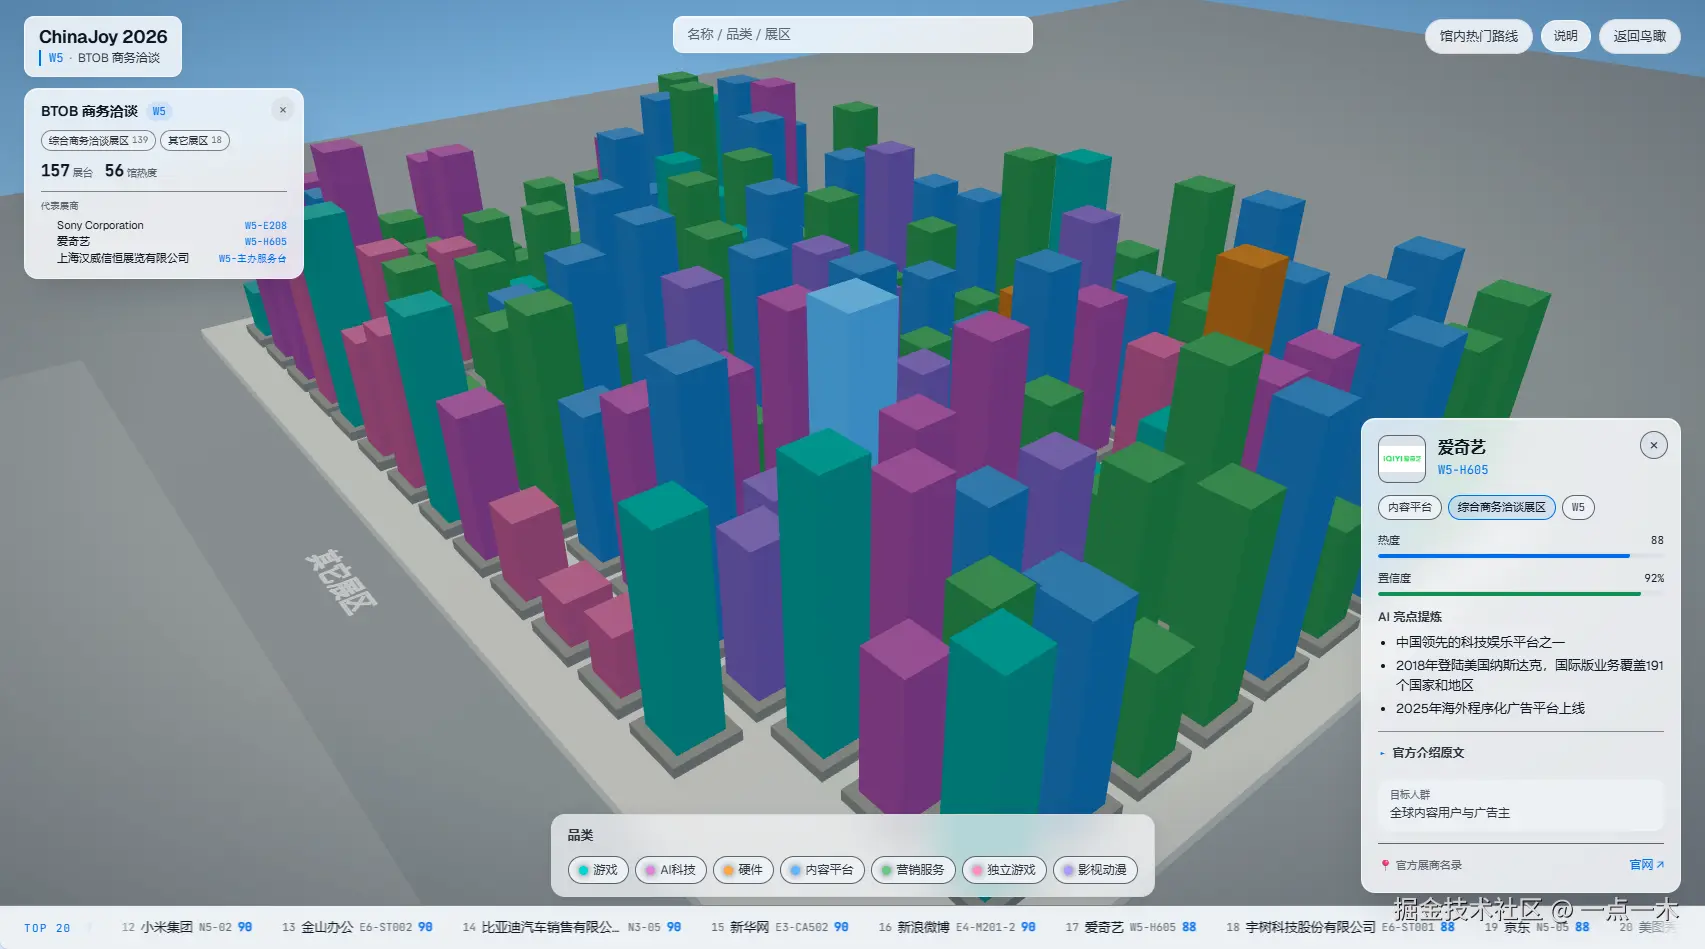The image size is (1705, 949).
Task: Click booth code W5-主办服务台
Action: (253, 258)
